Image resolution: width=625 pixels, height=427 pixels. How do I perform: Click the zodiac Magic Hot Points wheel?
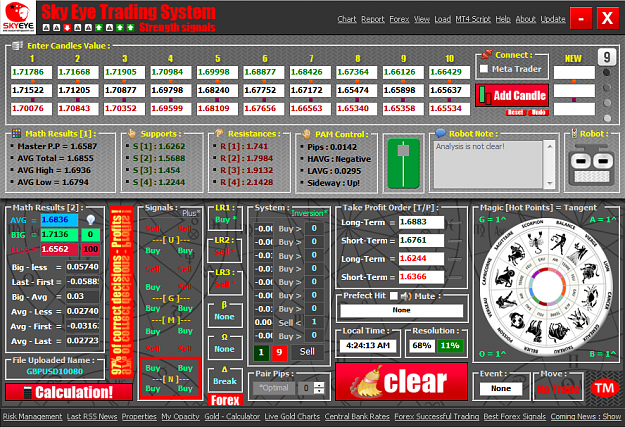click(546, 286)
